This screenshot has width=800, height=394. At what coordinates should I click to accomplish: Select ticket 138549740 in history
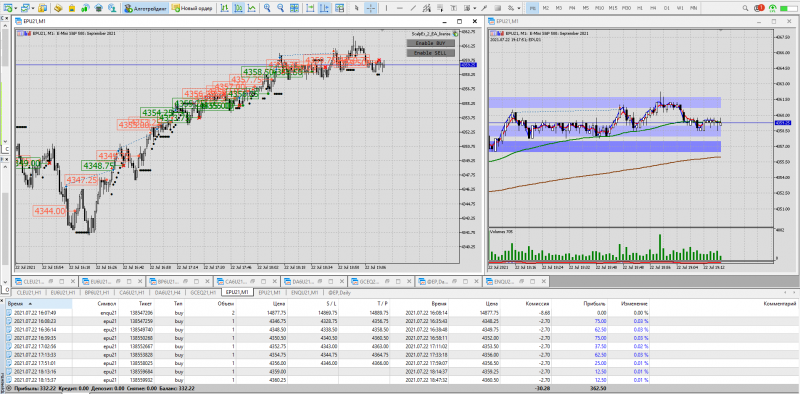(142, 329)
